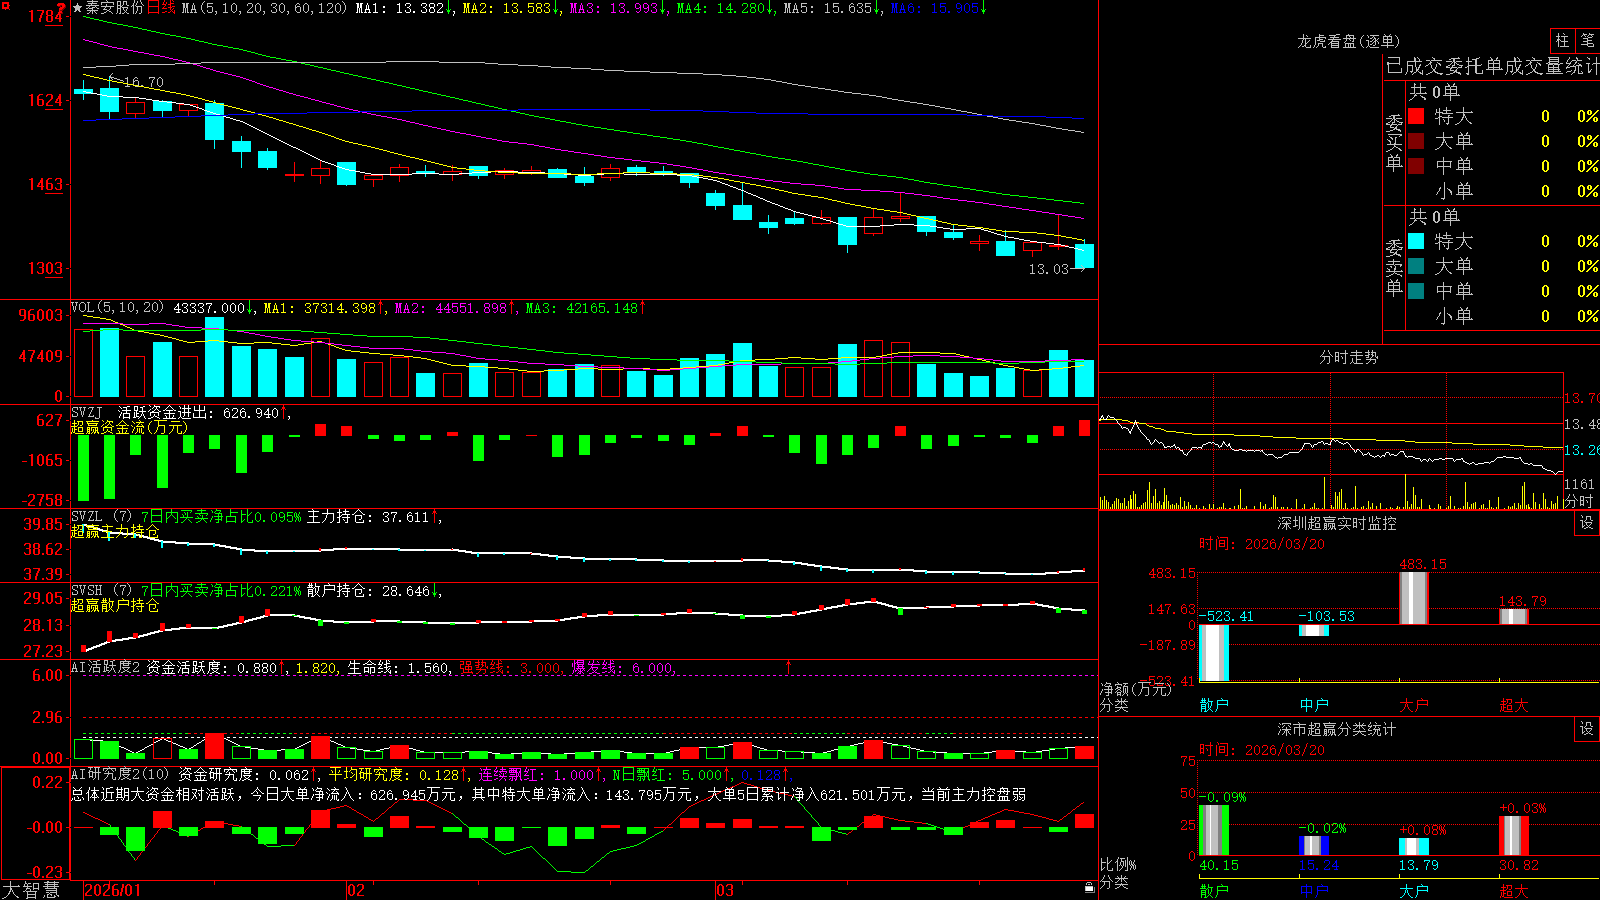Screen dimensions: 1600x900
Task: Click the 2026/01 date marker on timeline
Action: pos(113,890)
